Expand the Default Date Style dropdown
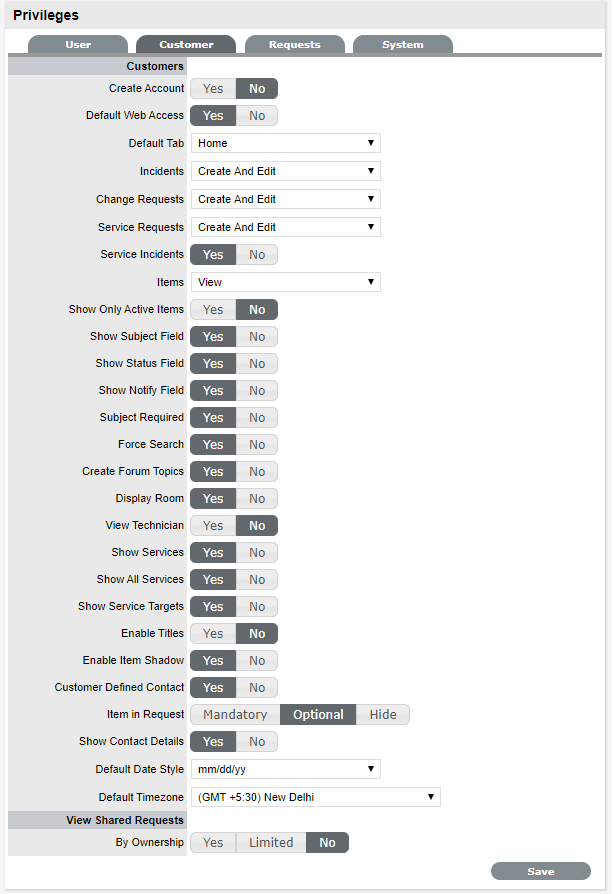 pos(285,770)
